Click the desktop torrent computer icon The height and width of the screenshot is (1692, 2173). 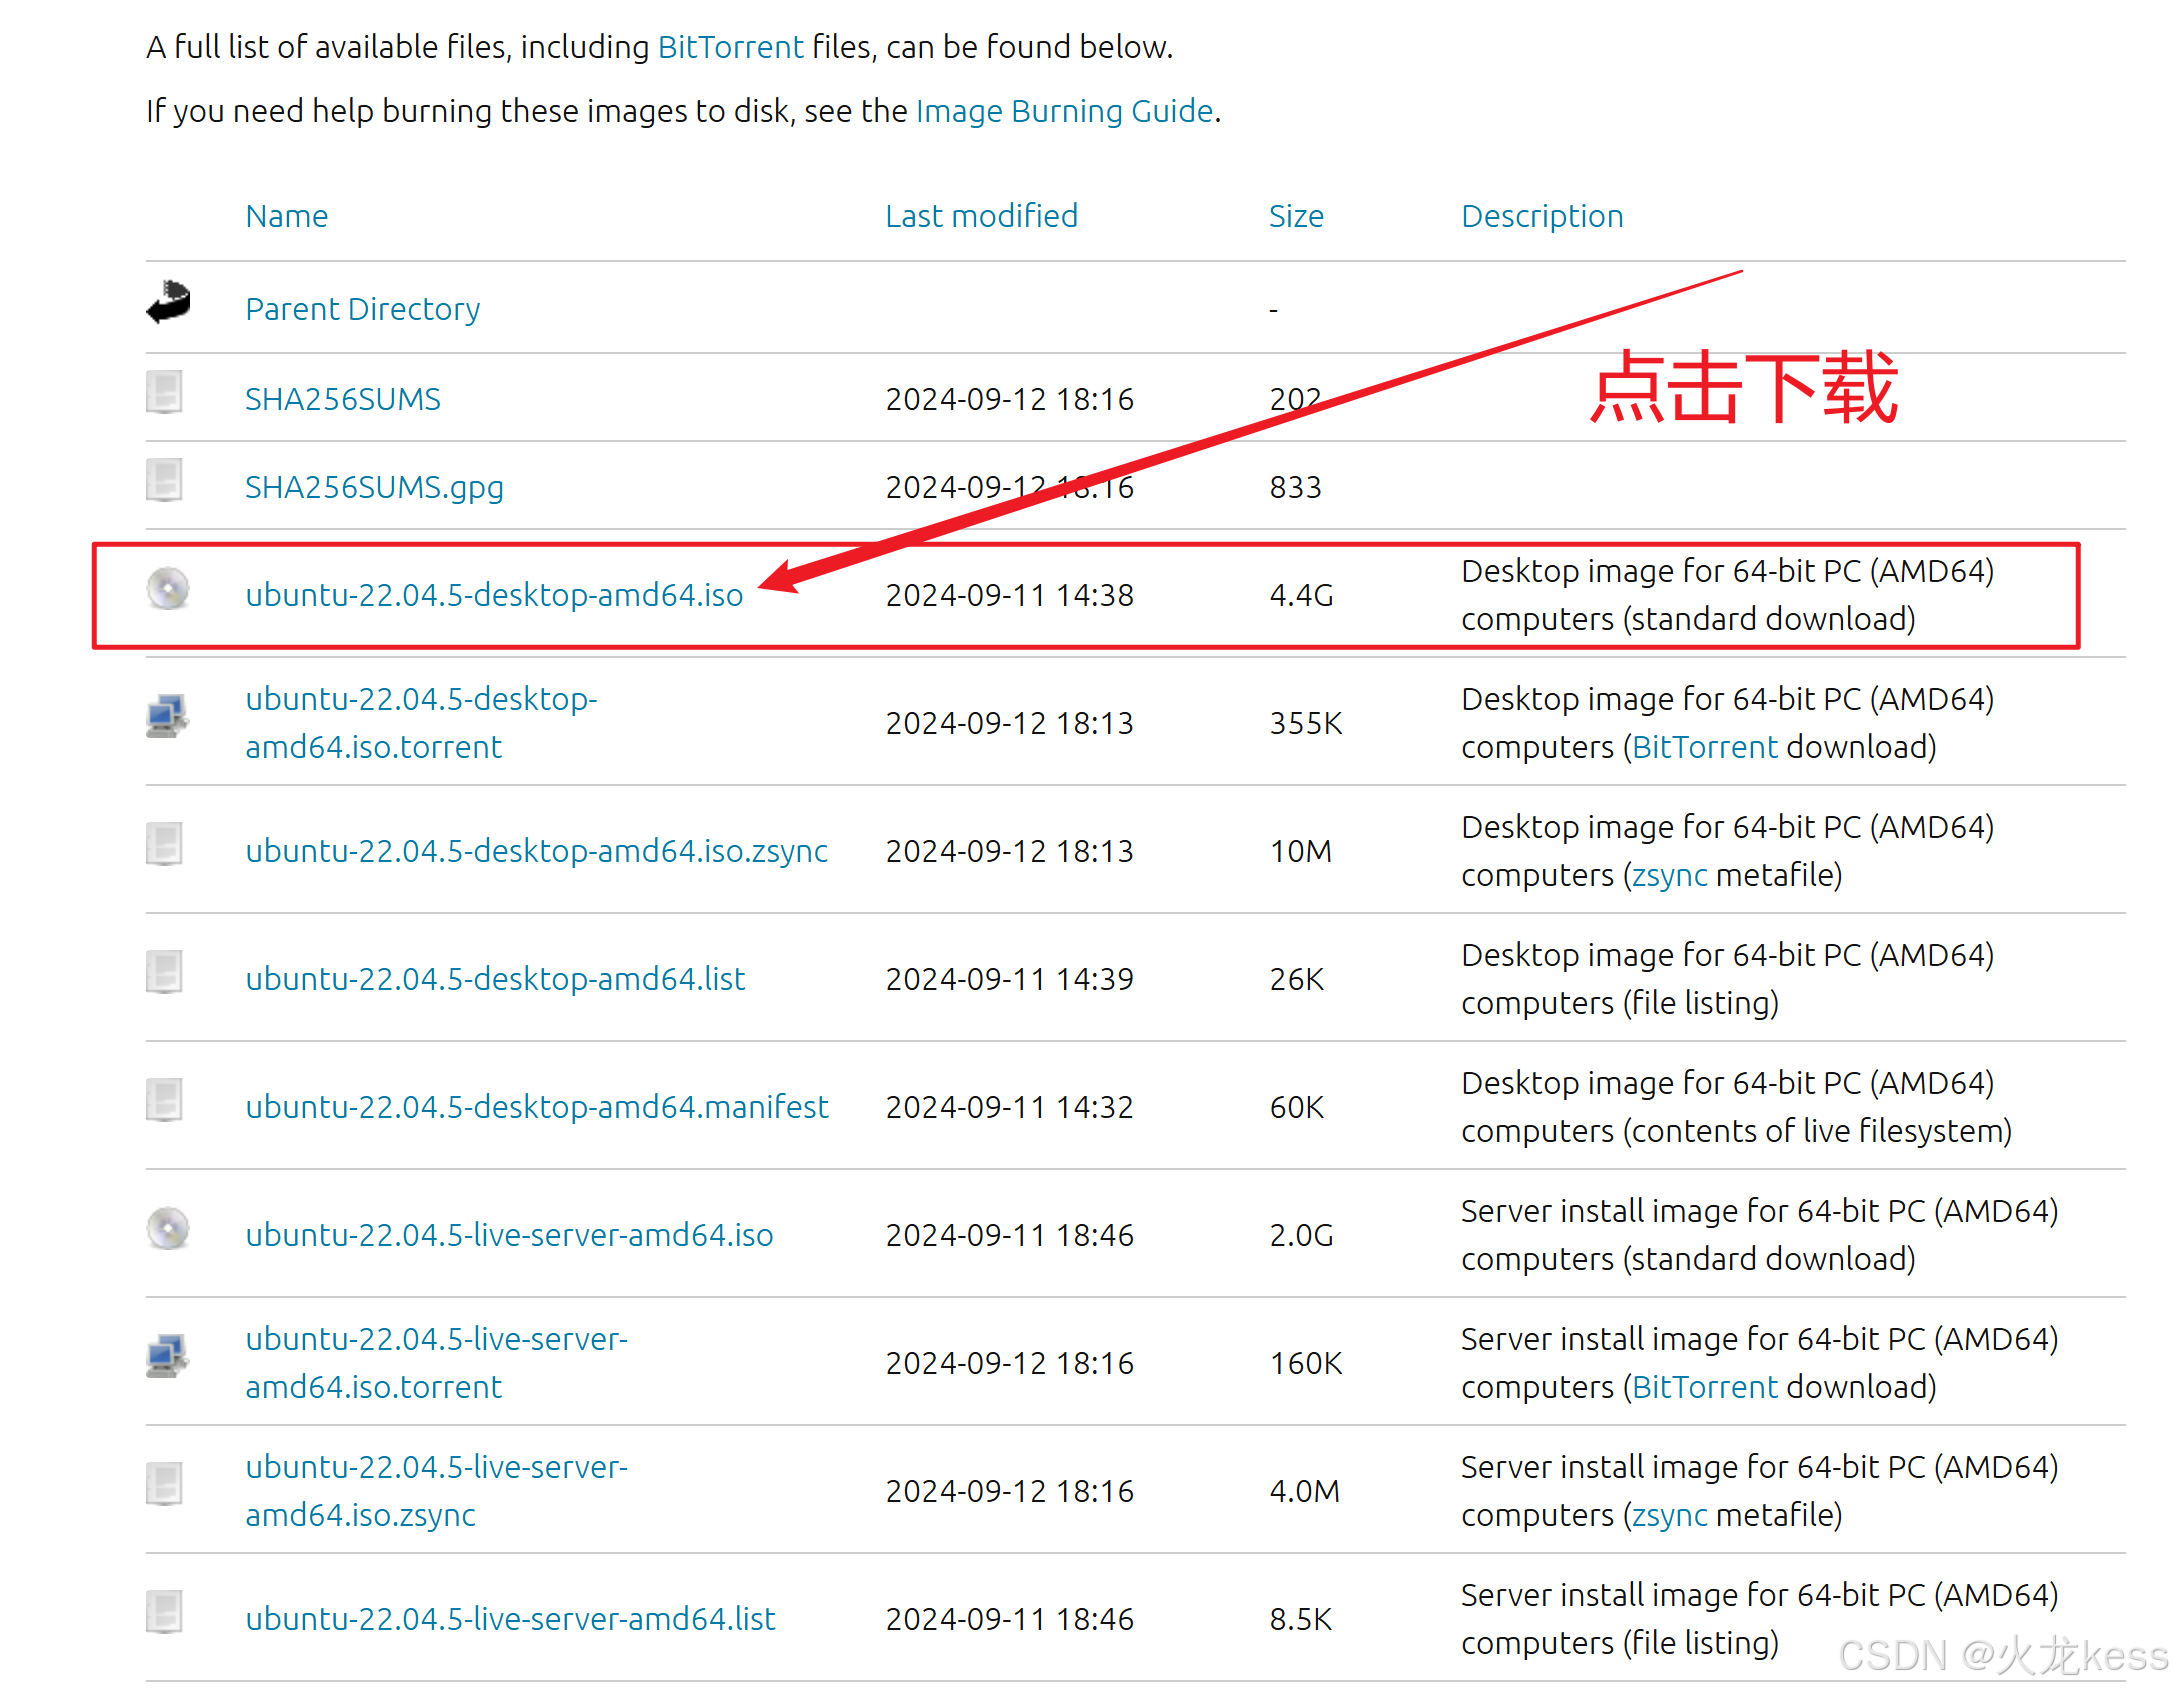pyautogui.click(x=166, y=717)
